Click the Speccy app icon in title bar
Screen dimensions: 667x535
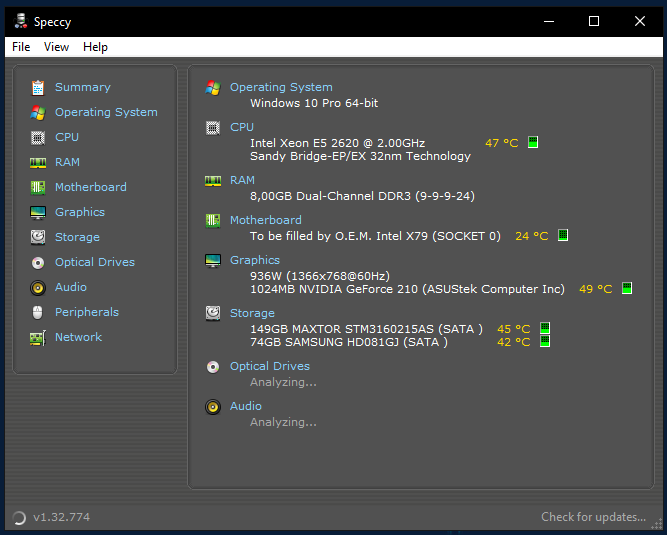20,21
